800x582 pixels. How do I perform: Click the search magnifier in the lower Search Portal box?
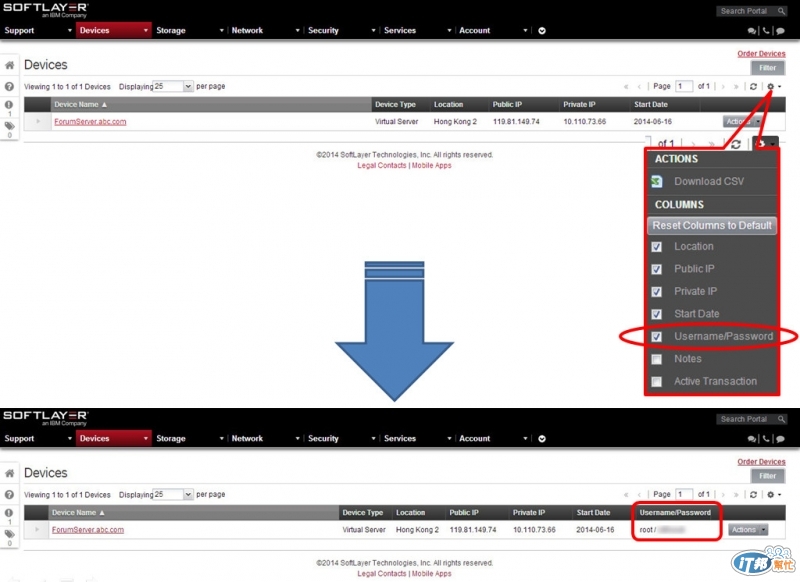[781, 419]
